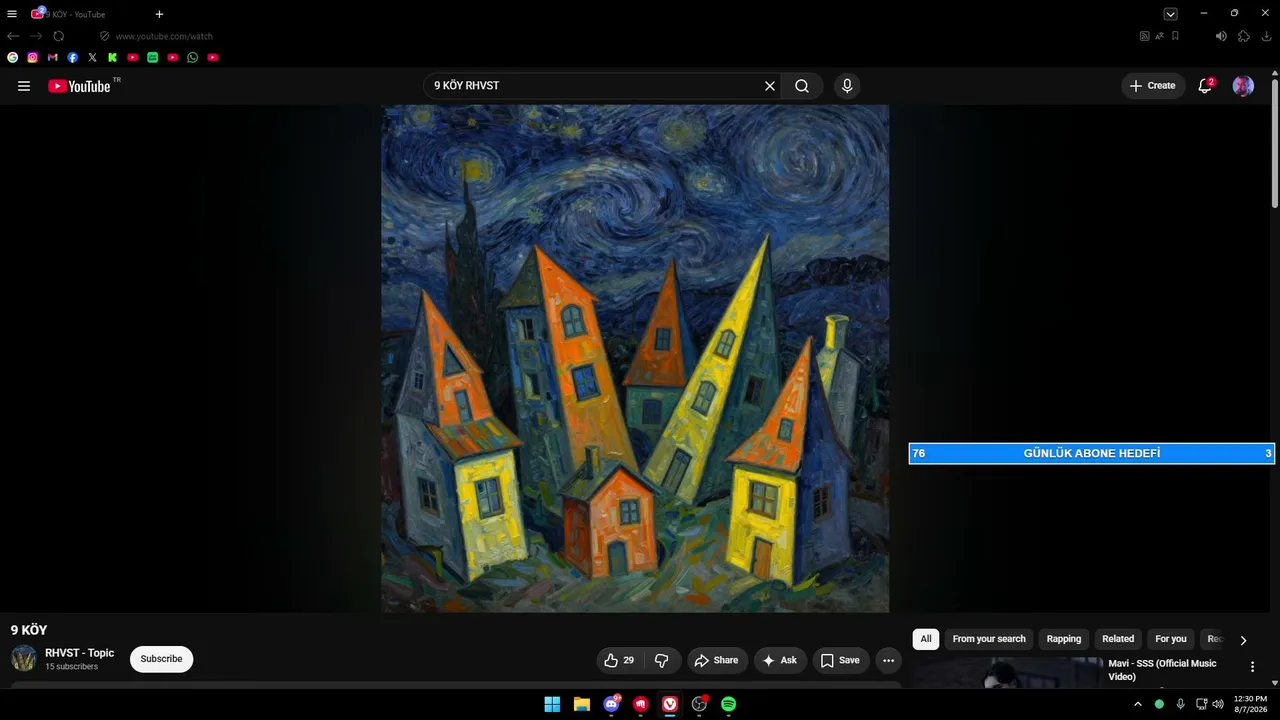
Task: Open the RSS feed icon in address bar
Action: [1145, 36]
